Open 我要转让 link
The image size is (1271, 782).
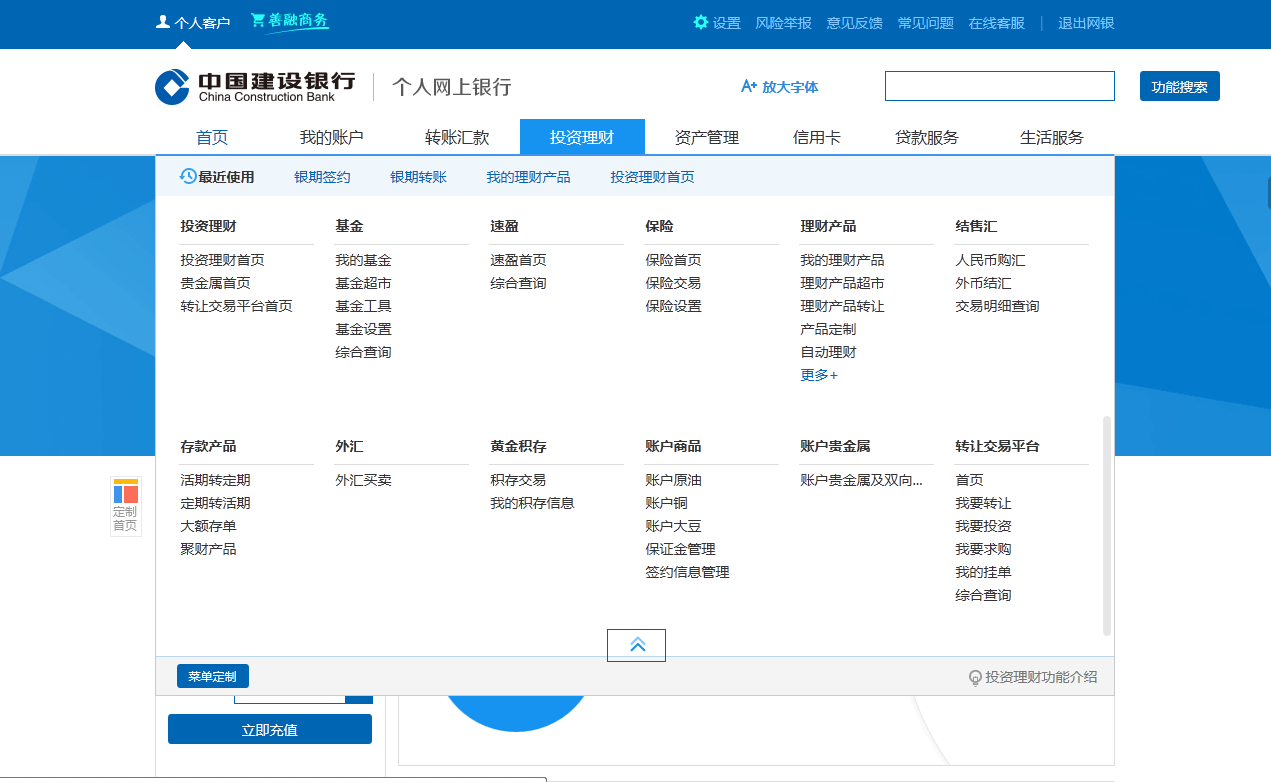pos(983,503)
